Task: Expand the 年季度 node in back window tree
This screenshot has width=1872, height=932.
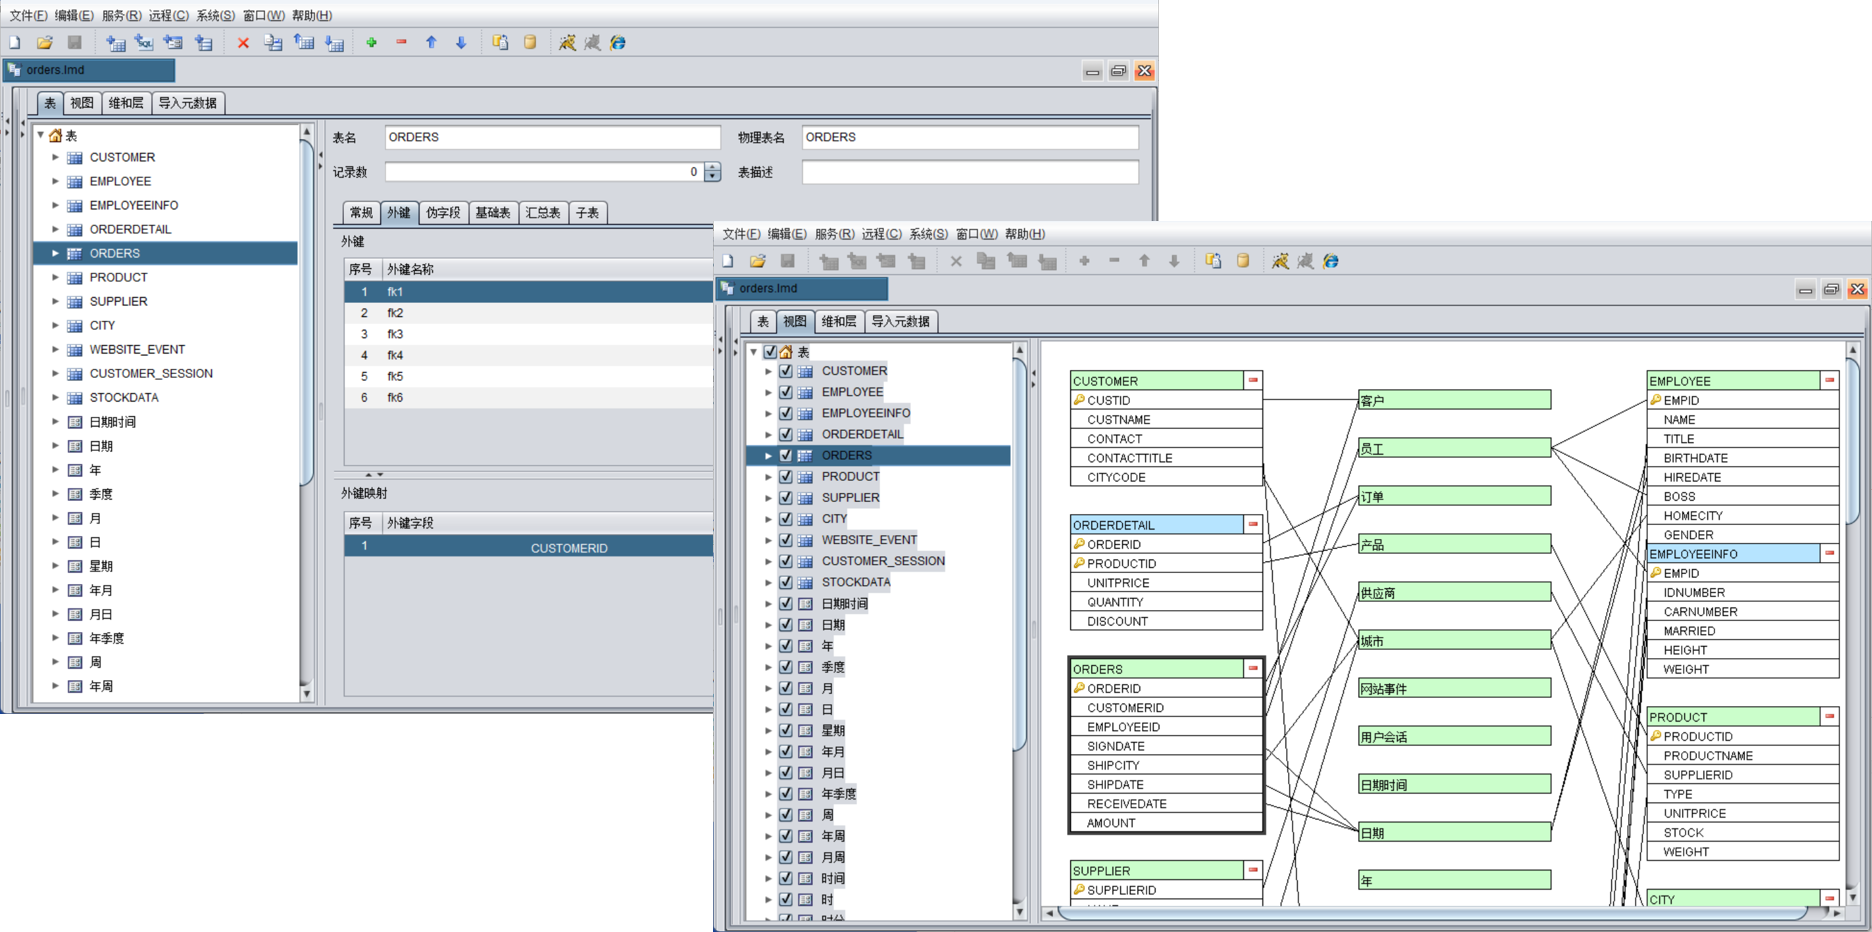Action: click(55, 638)
